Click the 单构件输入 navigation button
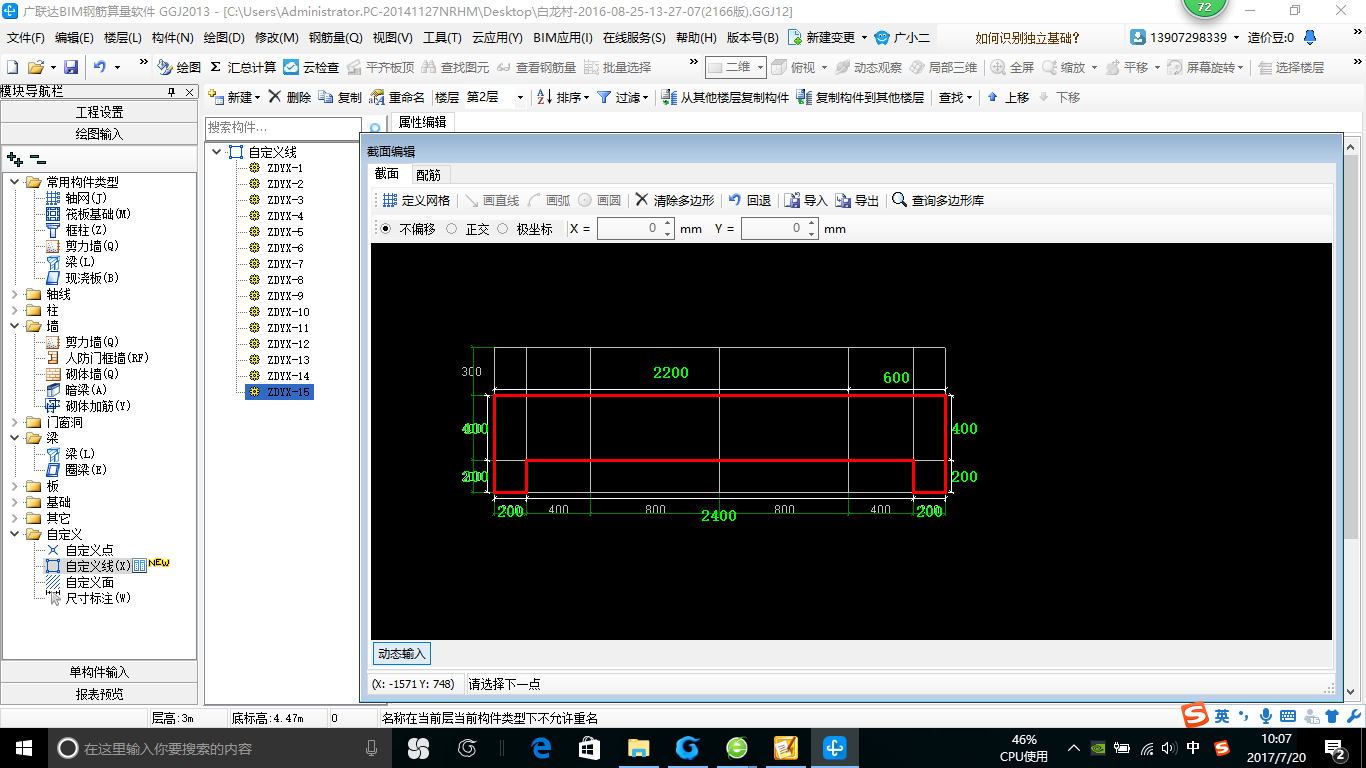Screen dimensions: 1366x768 tap(99, 672)
